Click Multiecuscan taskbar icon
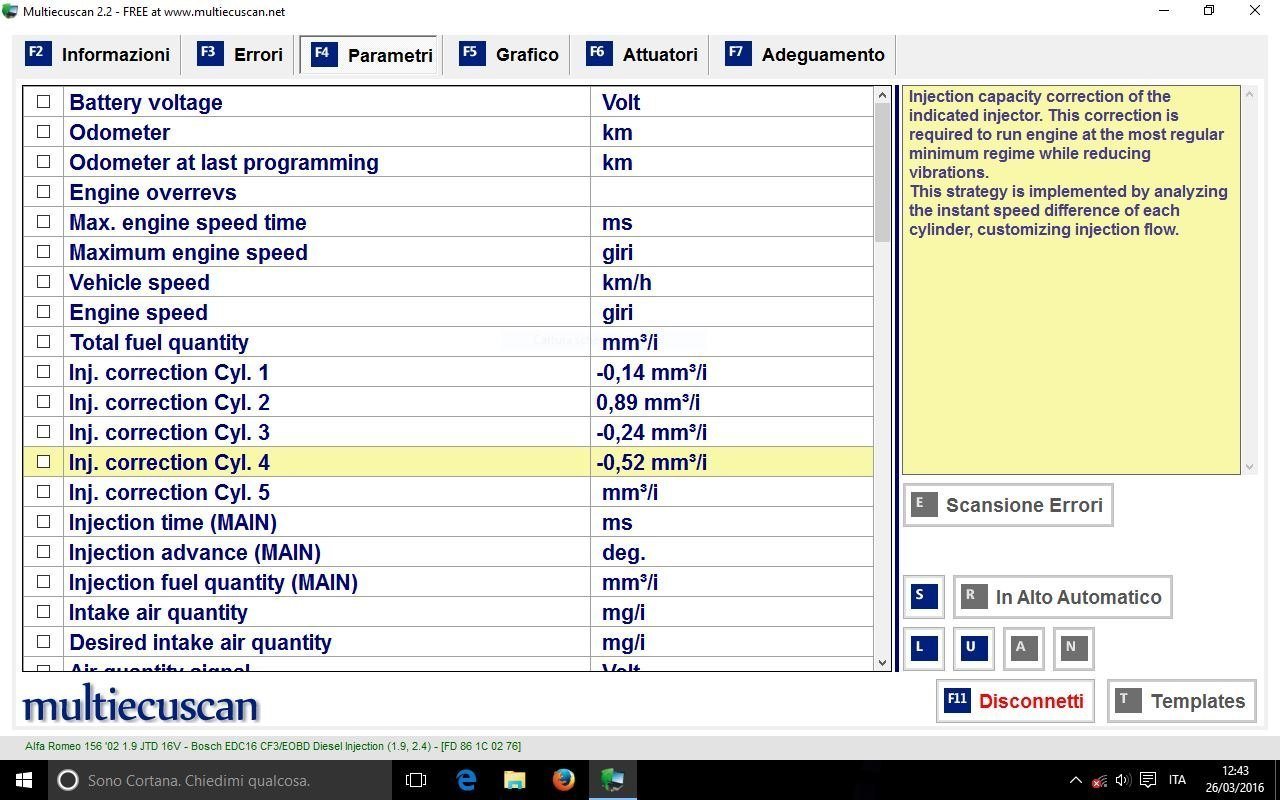This screenshot has width=1280, height=800. coord(613,780)
